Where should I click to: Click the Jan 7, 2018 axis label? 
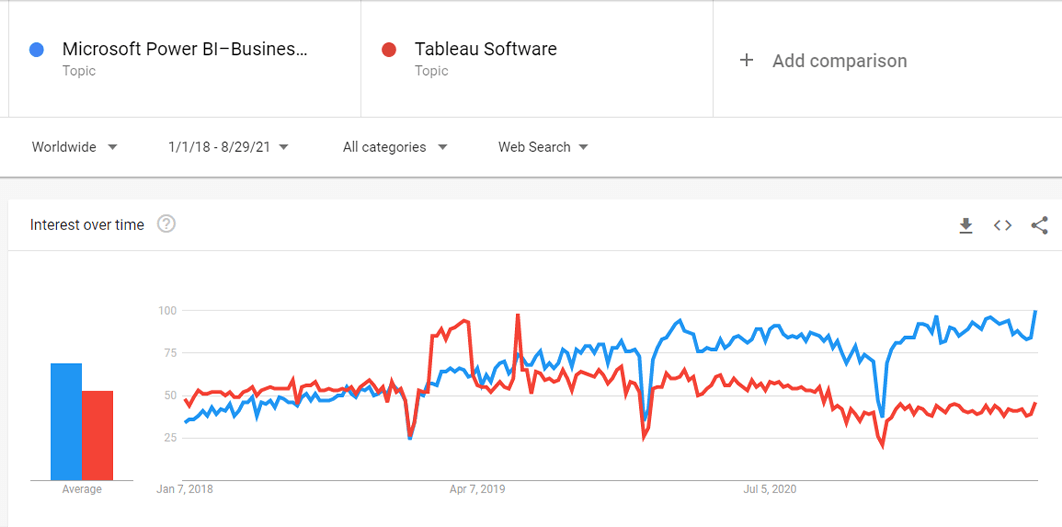point(185,489)
